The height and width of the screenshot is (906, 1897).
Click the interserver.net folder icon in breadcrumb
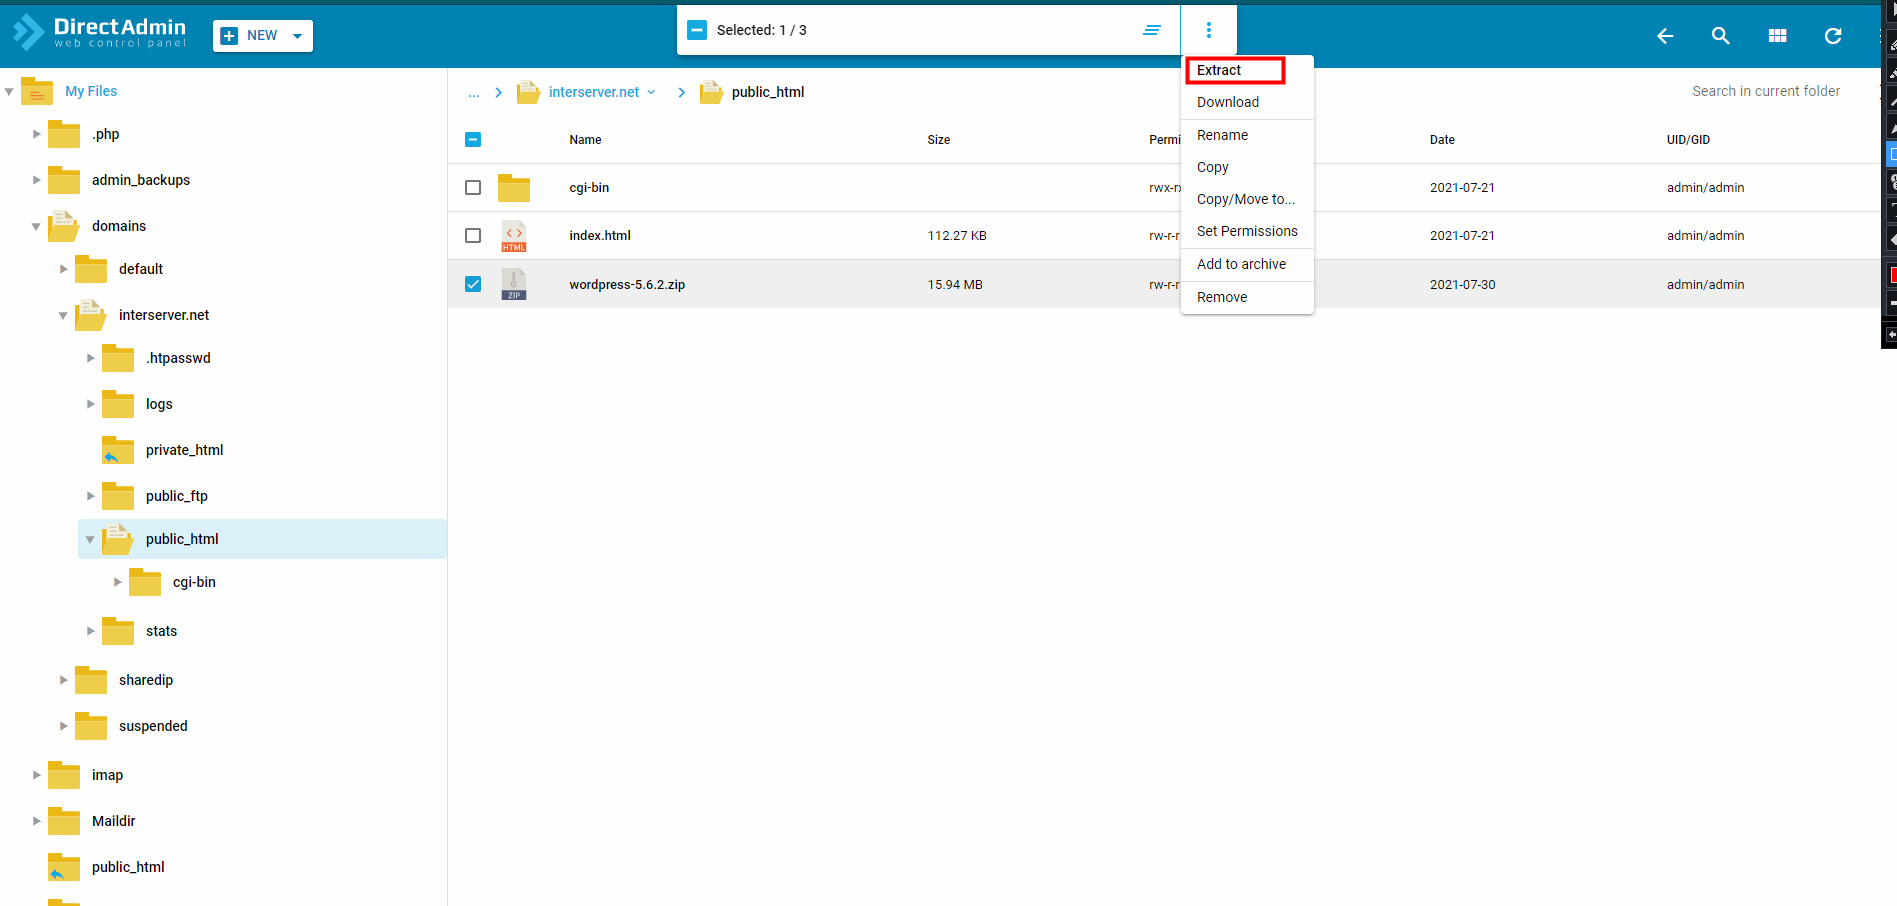(x=528, y=92)
